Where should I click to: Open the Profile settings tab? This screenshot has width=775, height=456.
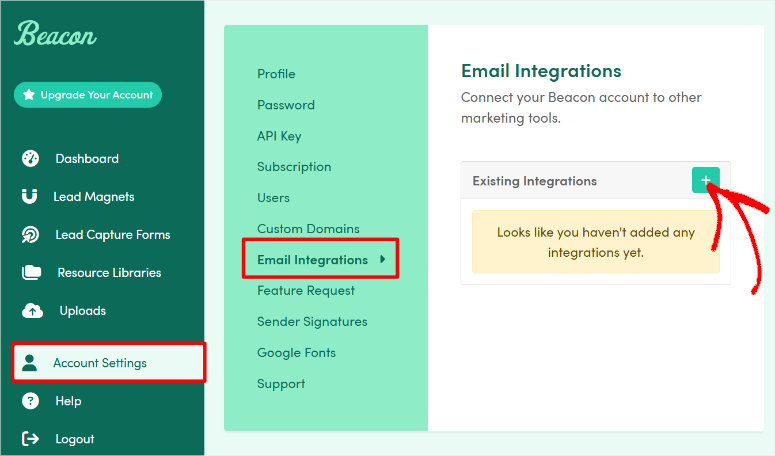[276, 74]
